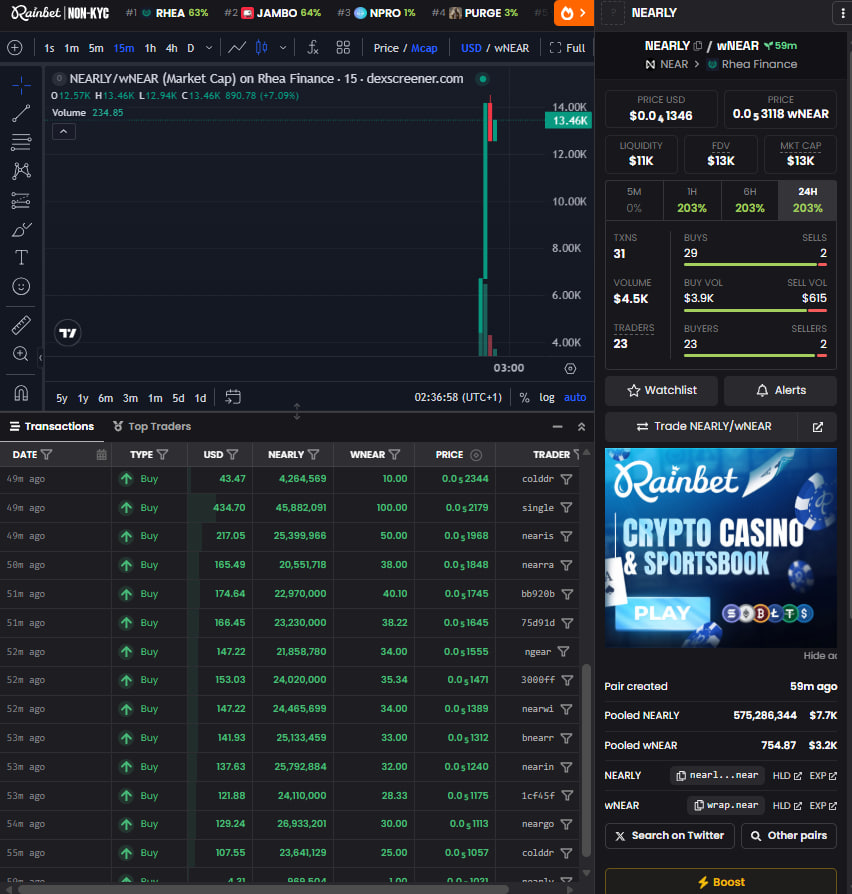The image size is (852, 894).
Task: Switch to the Transactions tab
Action: [x=52, y=426]
